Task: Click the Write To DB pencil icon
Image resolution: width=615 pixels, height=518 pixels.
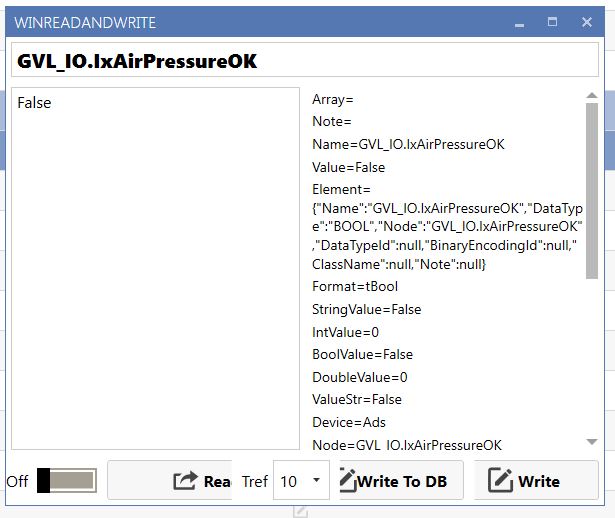Action: [x=348, y=480]
